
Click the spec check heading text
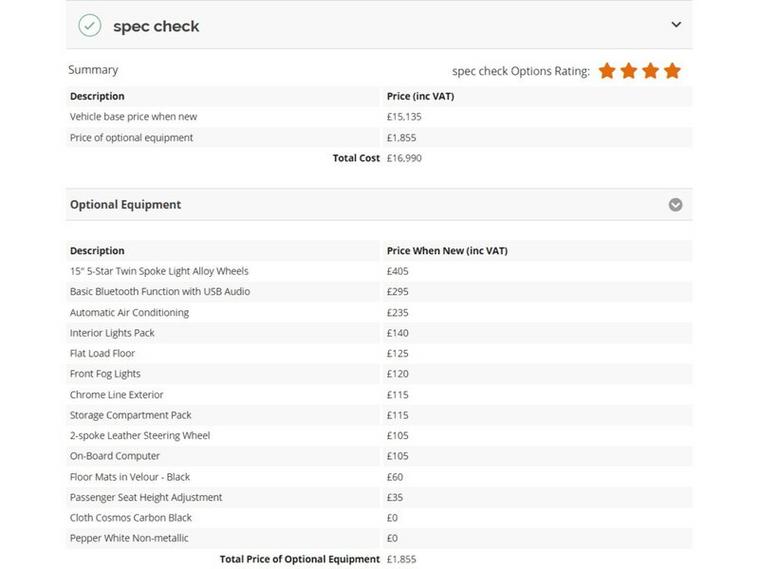(x=156, y=26)
